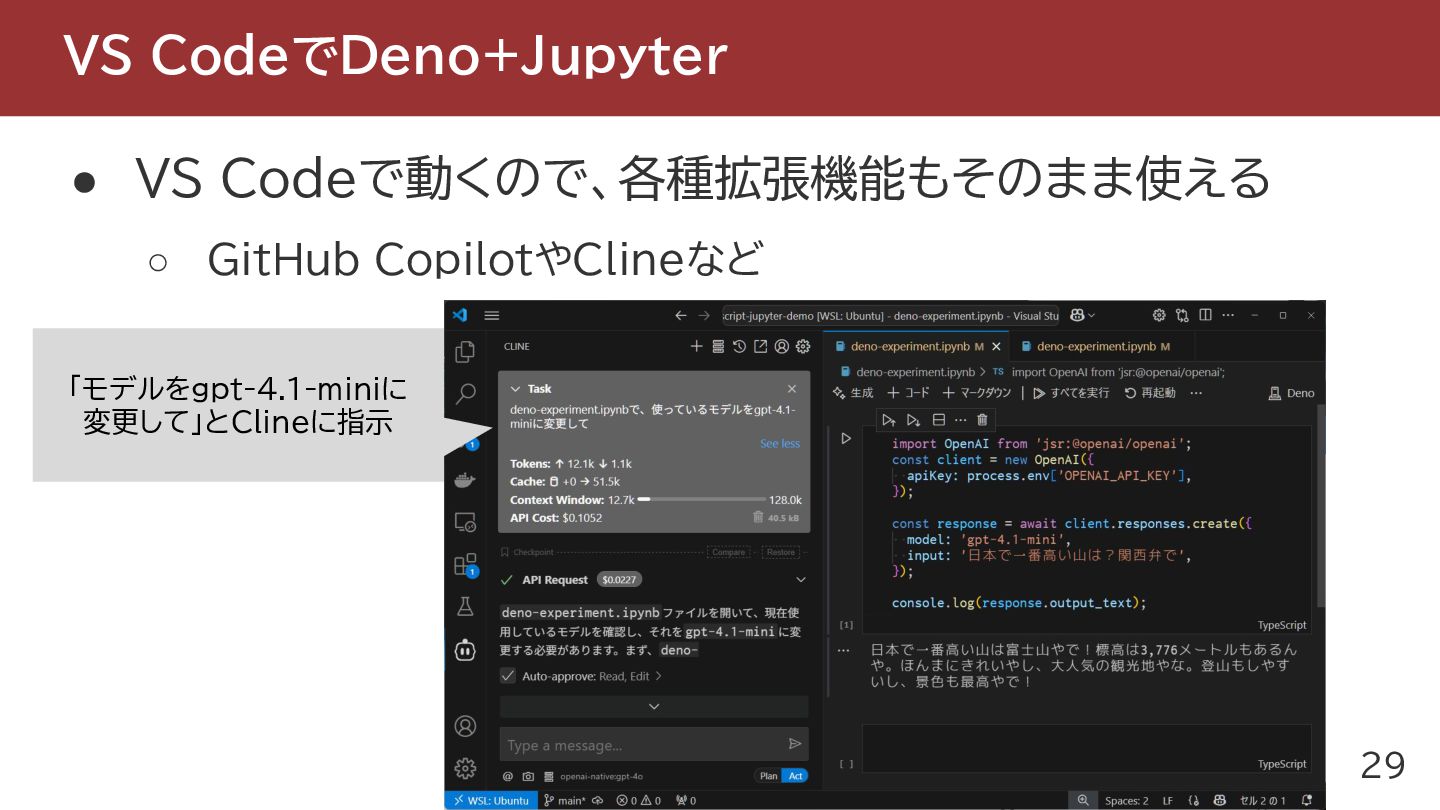Open model selector openai-native:gpt-4o
Screen dimensions: 1440x810
601,776
